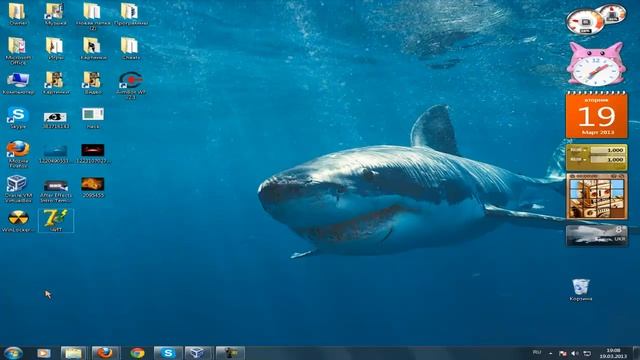The height and width of the screenshot is (360, 640).
Task: Select the 383716183 eye image file
Action: (55, 119)
